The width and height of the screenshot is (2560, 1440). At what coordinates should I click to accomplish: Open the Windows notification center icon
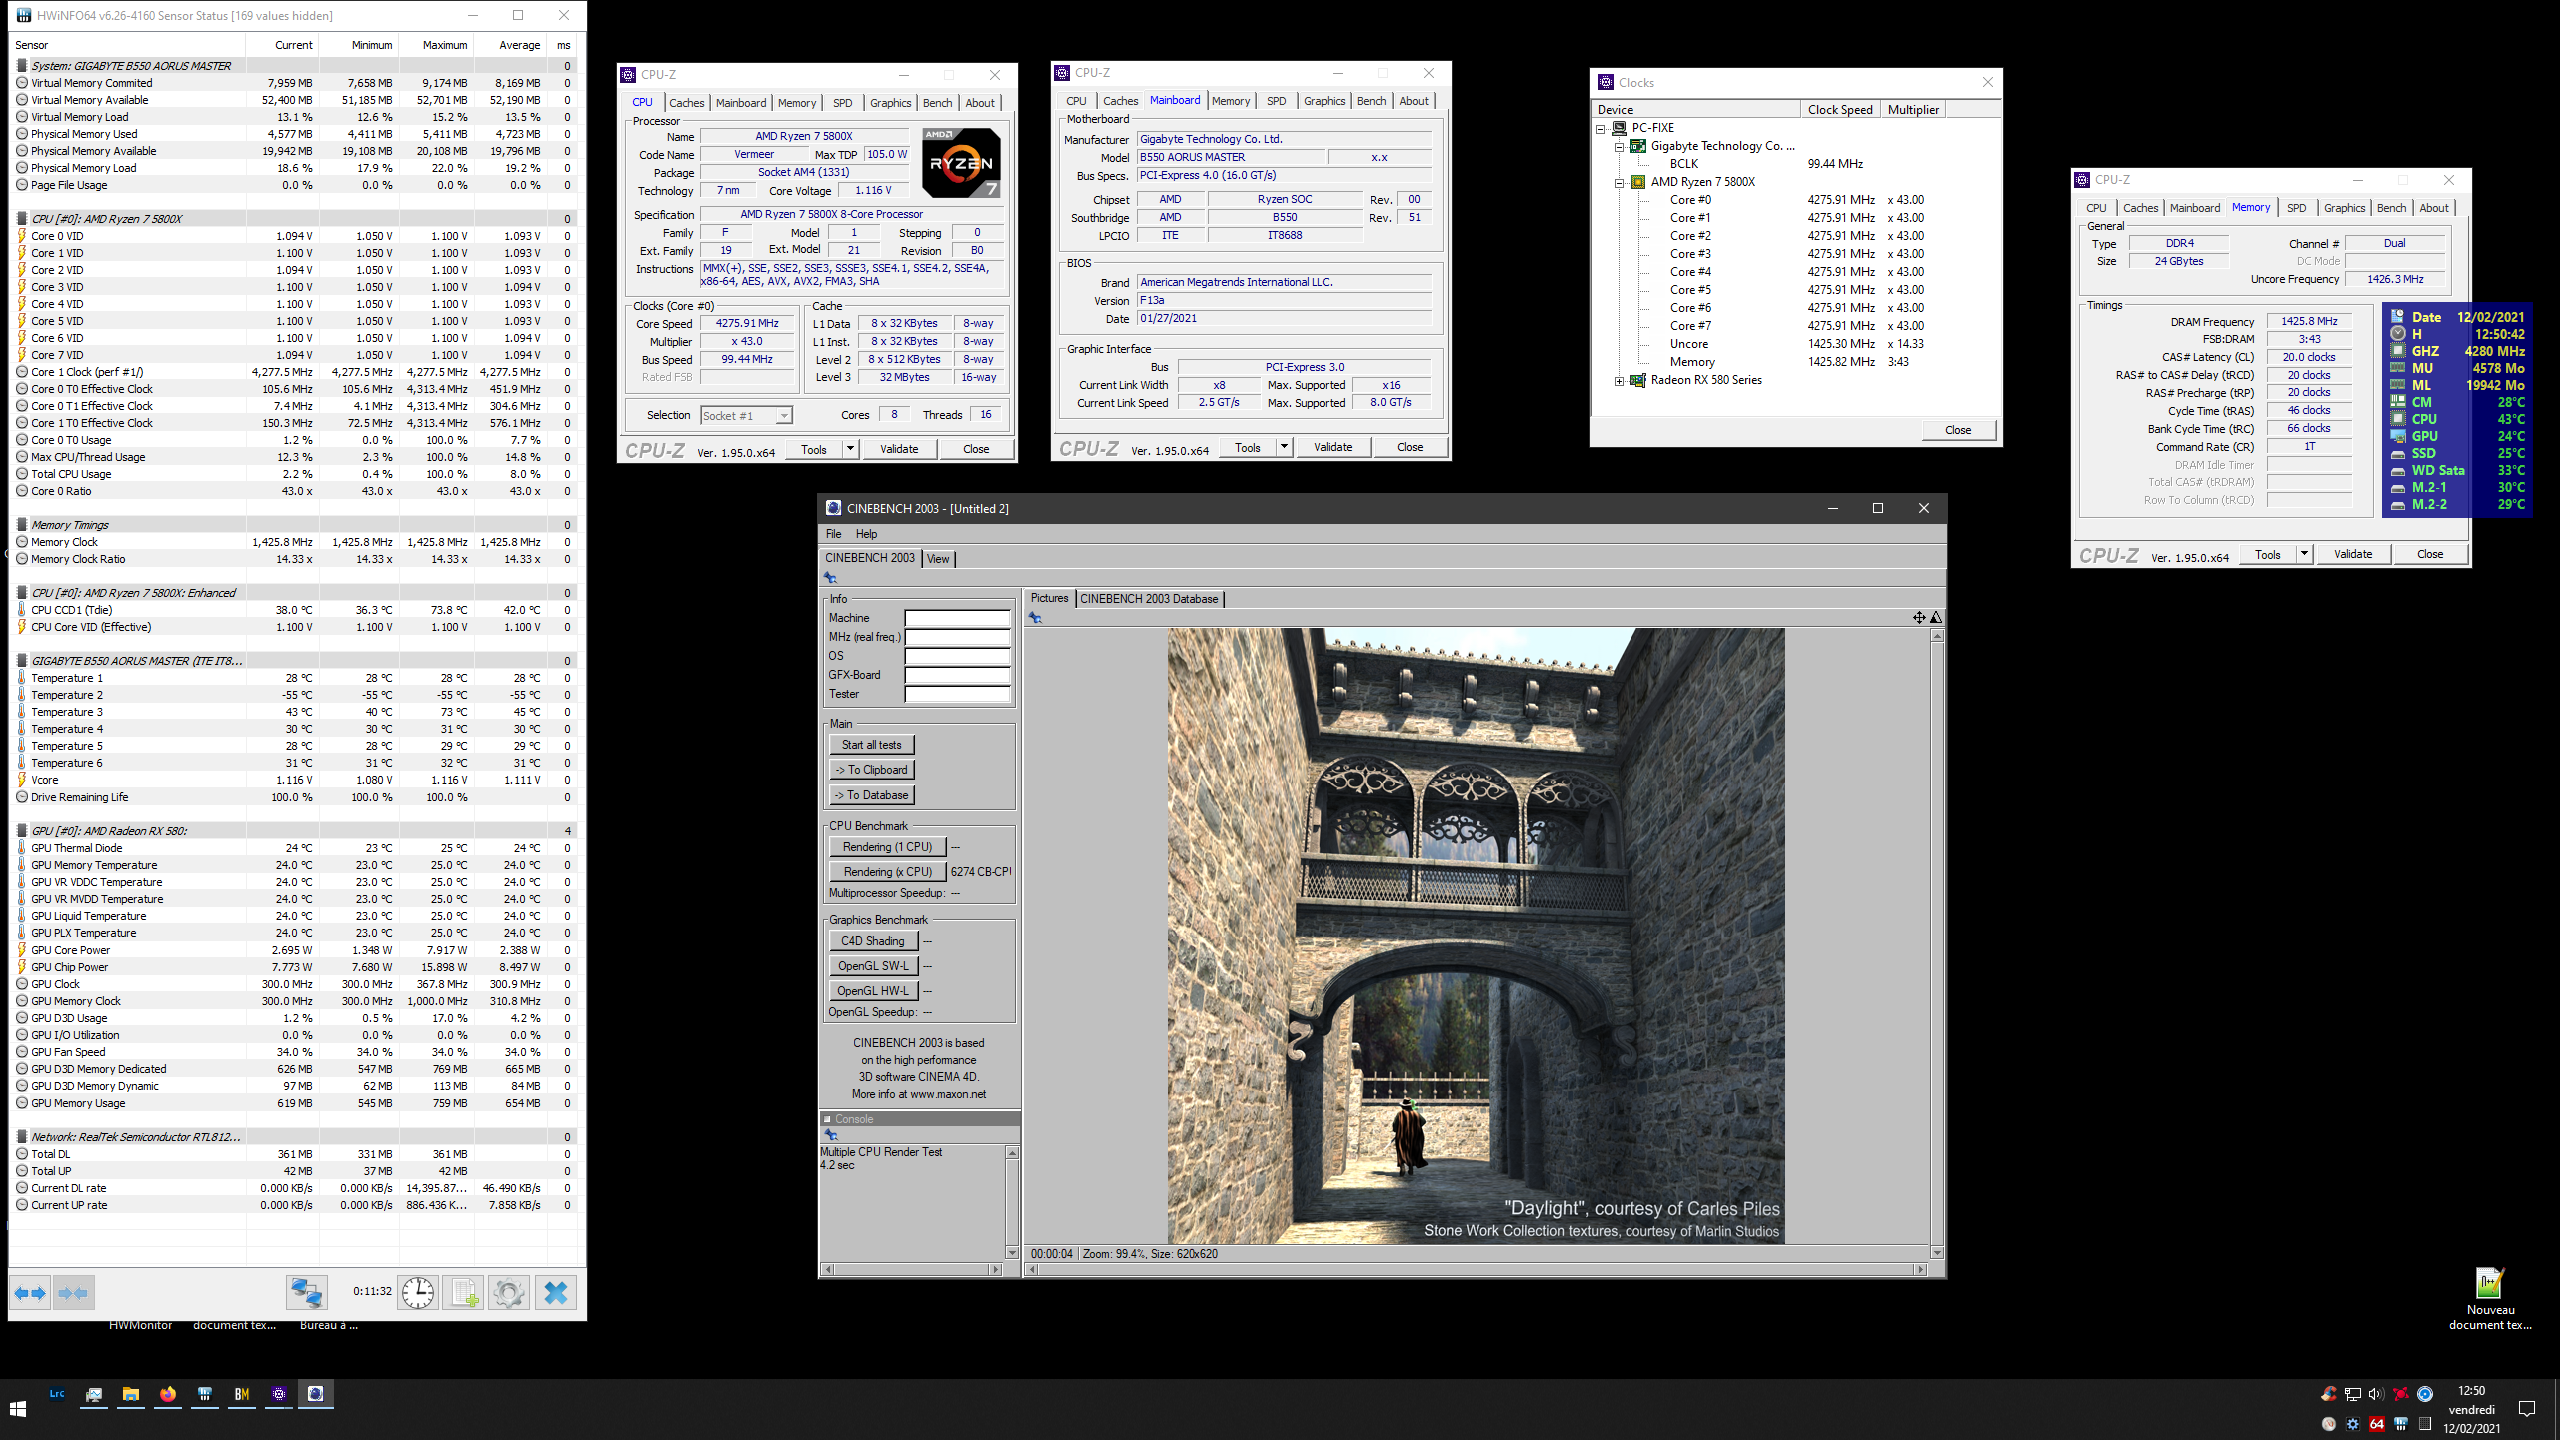(x=2527, y=1409)
